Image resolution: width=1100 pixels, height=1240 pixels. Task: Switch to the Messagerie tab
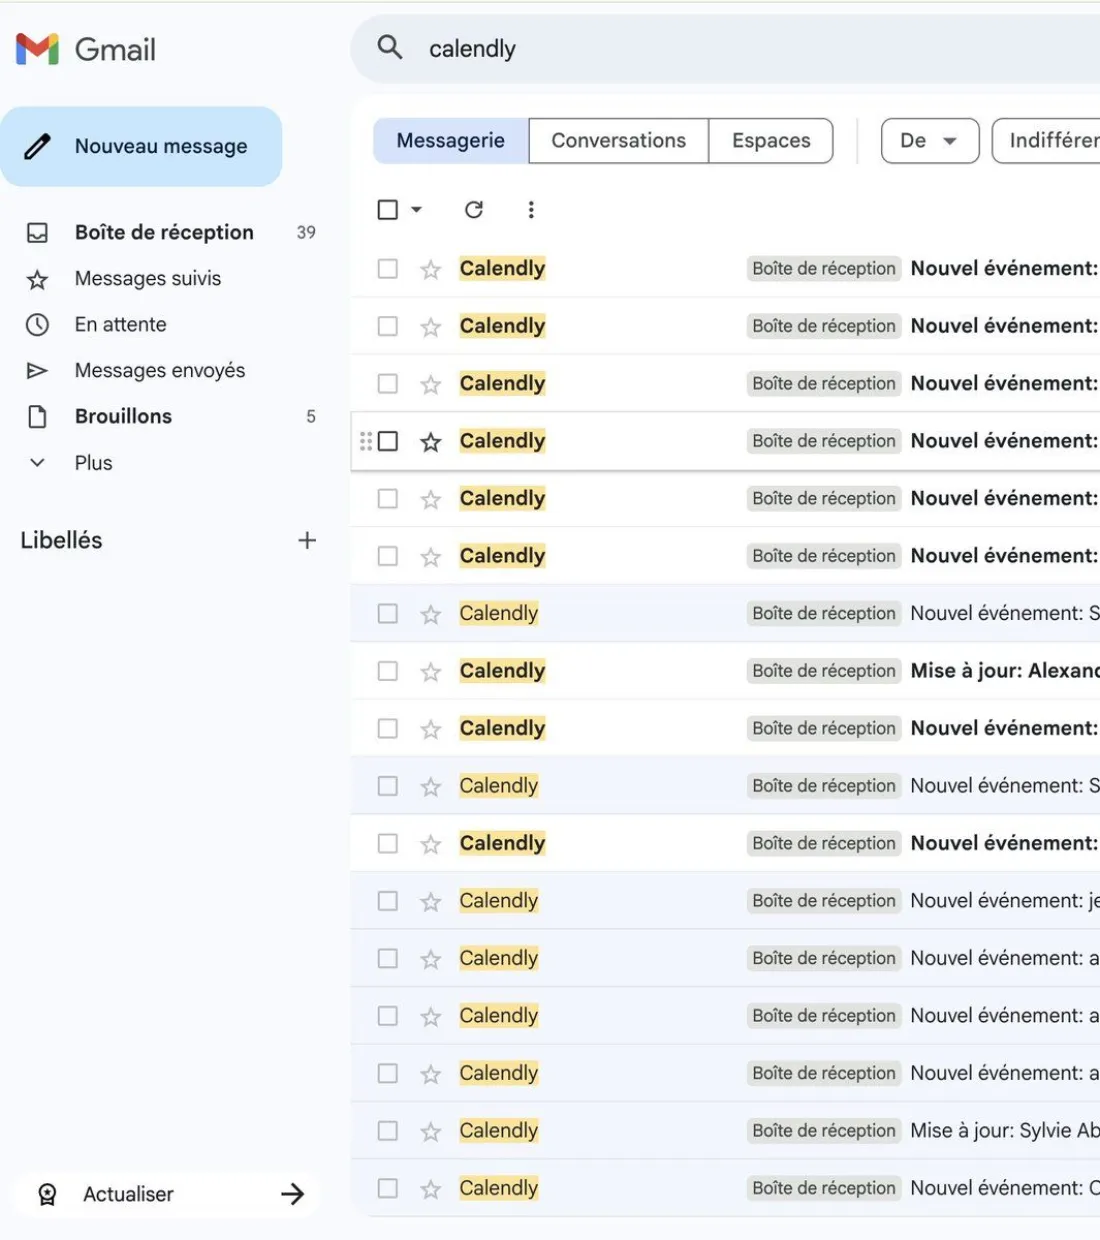point(451,141)
